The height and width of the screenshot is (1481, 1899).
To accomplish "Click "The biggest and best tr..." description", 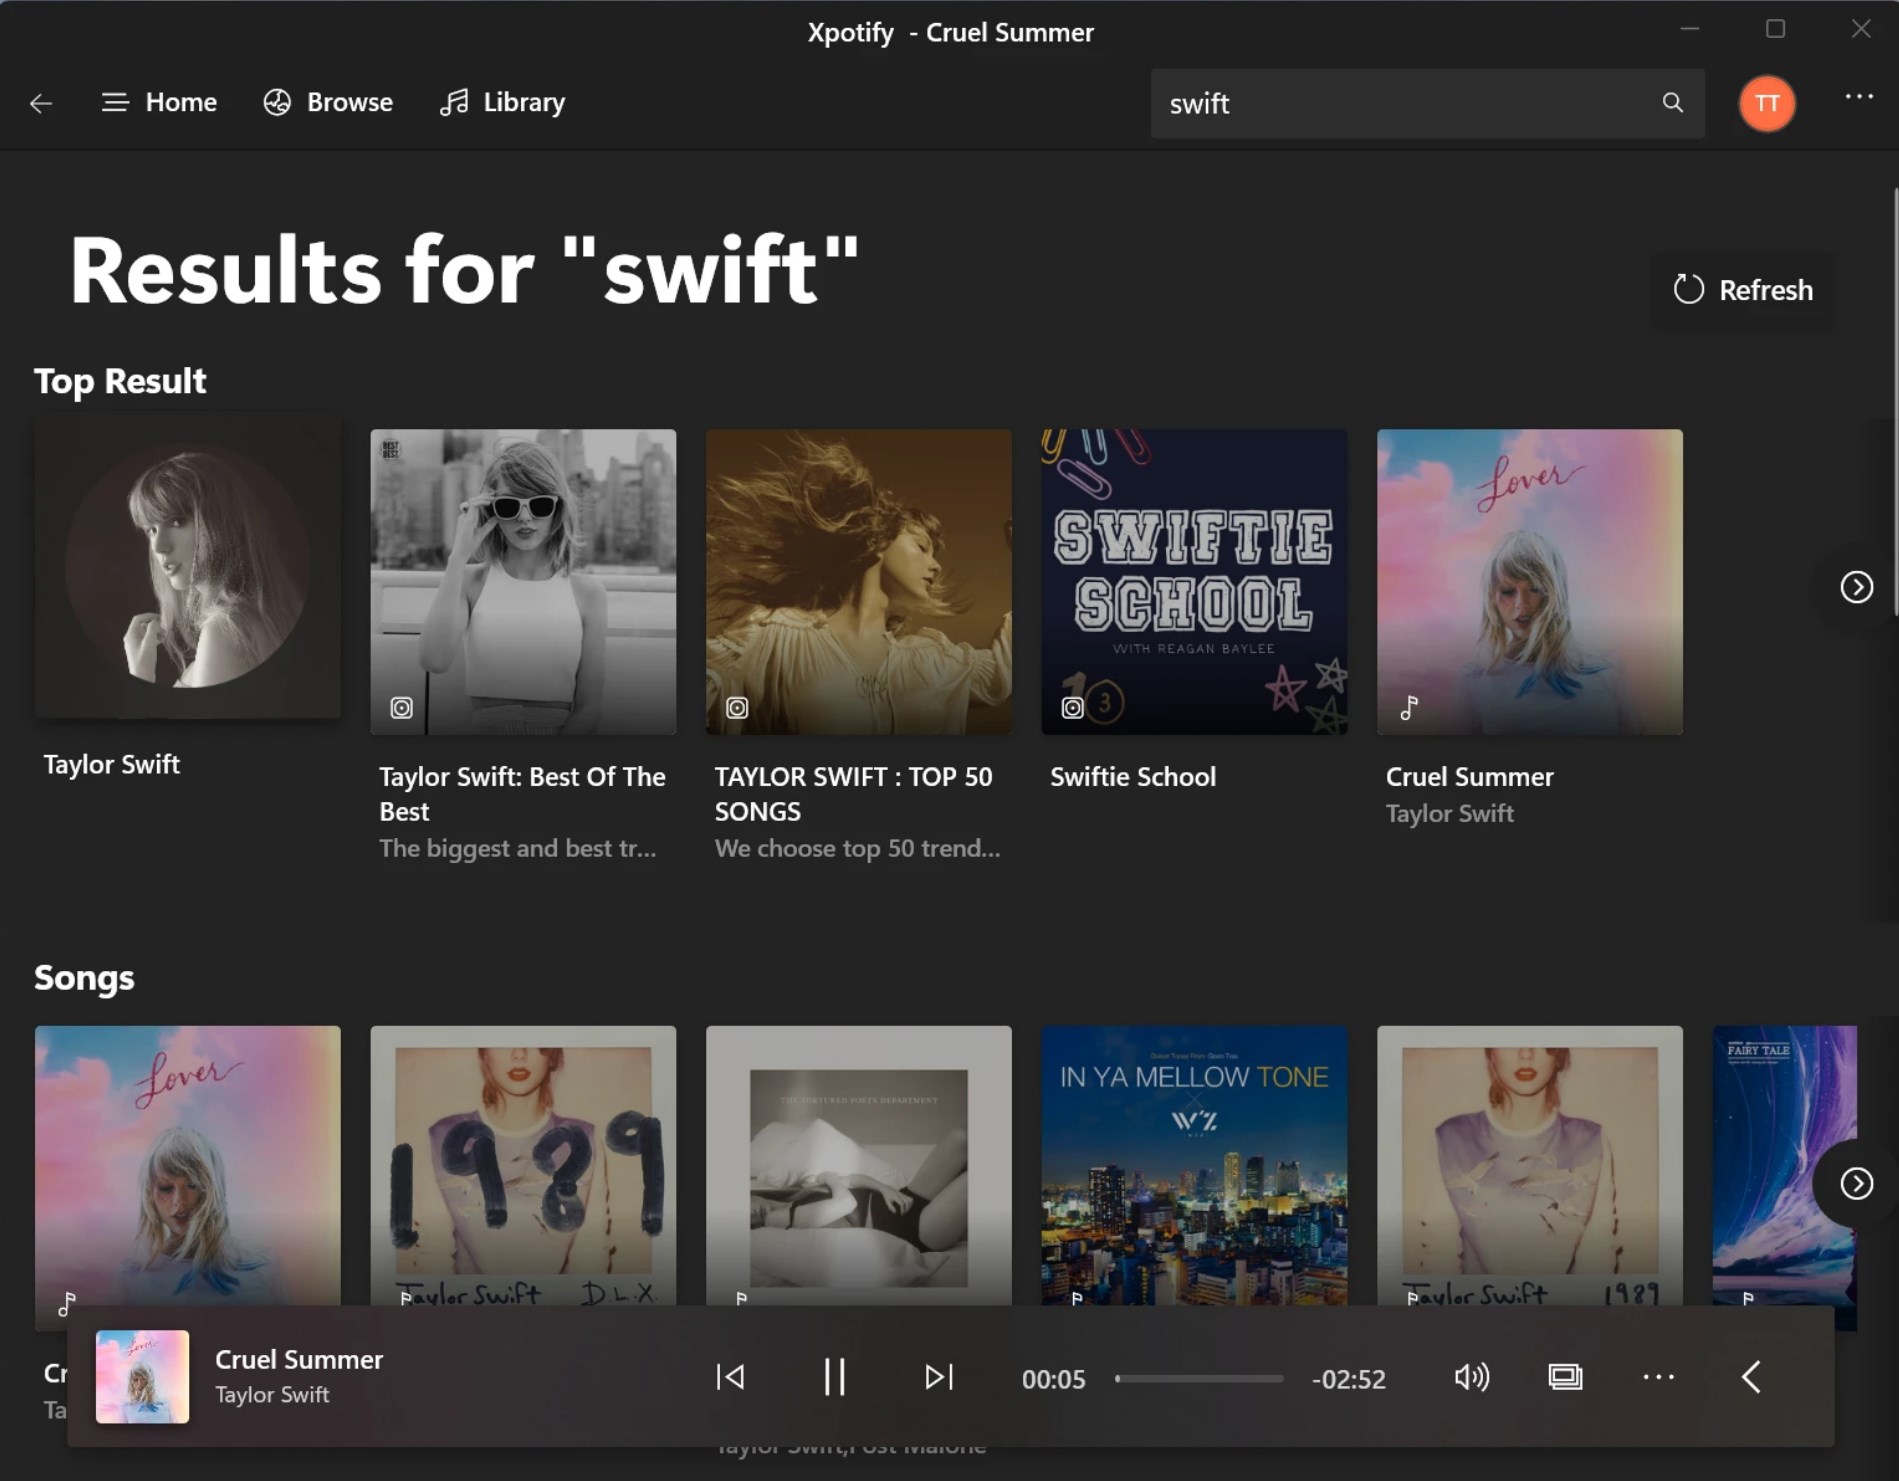I will click(x=518, y=848).
